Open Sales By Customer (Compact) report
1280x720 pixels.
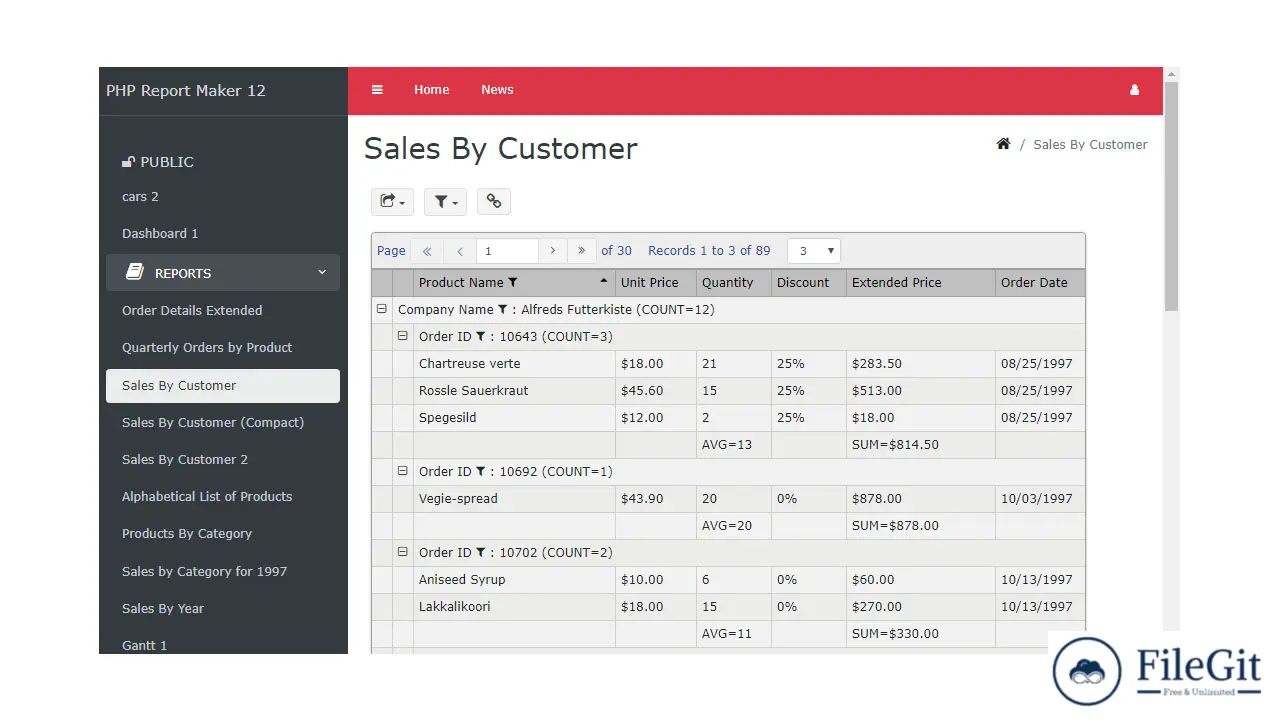pyautogui.click(x=213, y=423)
